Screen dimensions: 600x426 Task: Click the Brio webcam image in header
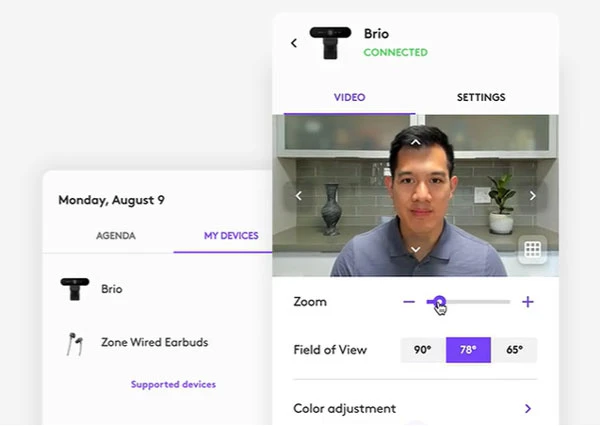pos(330,43)
